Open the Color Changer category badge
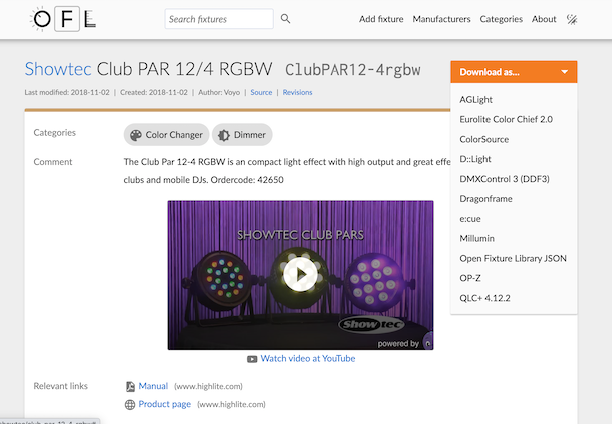The height and width of the screenshot is (424, 612). [167, 135]
